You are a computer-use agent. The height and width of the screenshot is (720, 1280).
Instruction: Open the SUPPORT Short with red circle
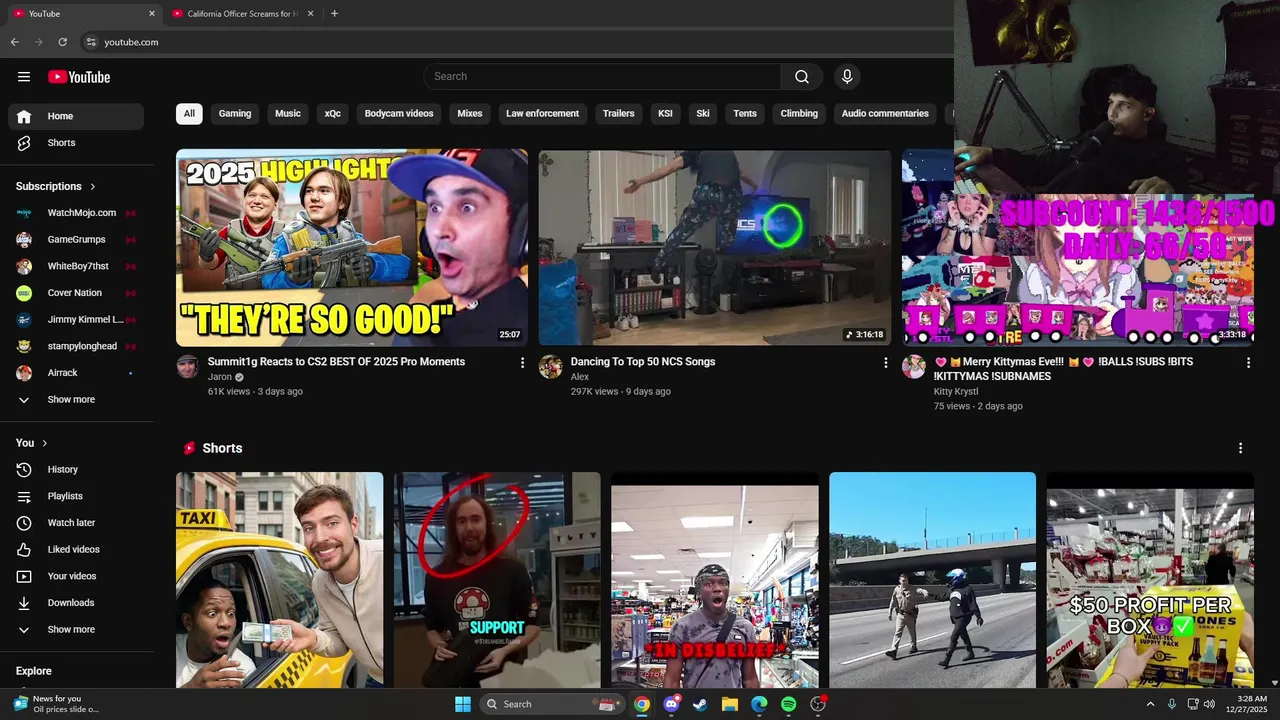[x=497, y=580]
